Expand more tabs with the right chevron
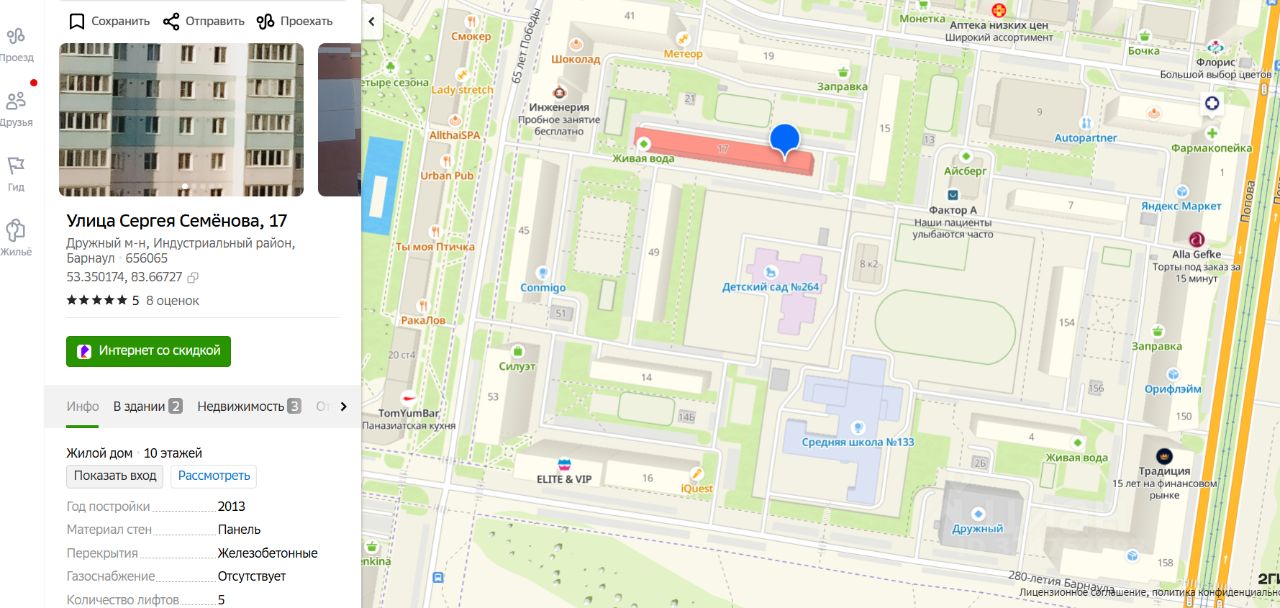This screenshot has width=1280, height=608. [343, 406]
